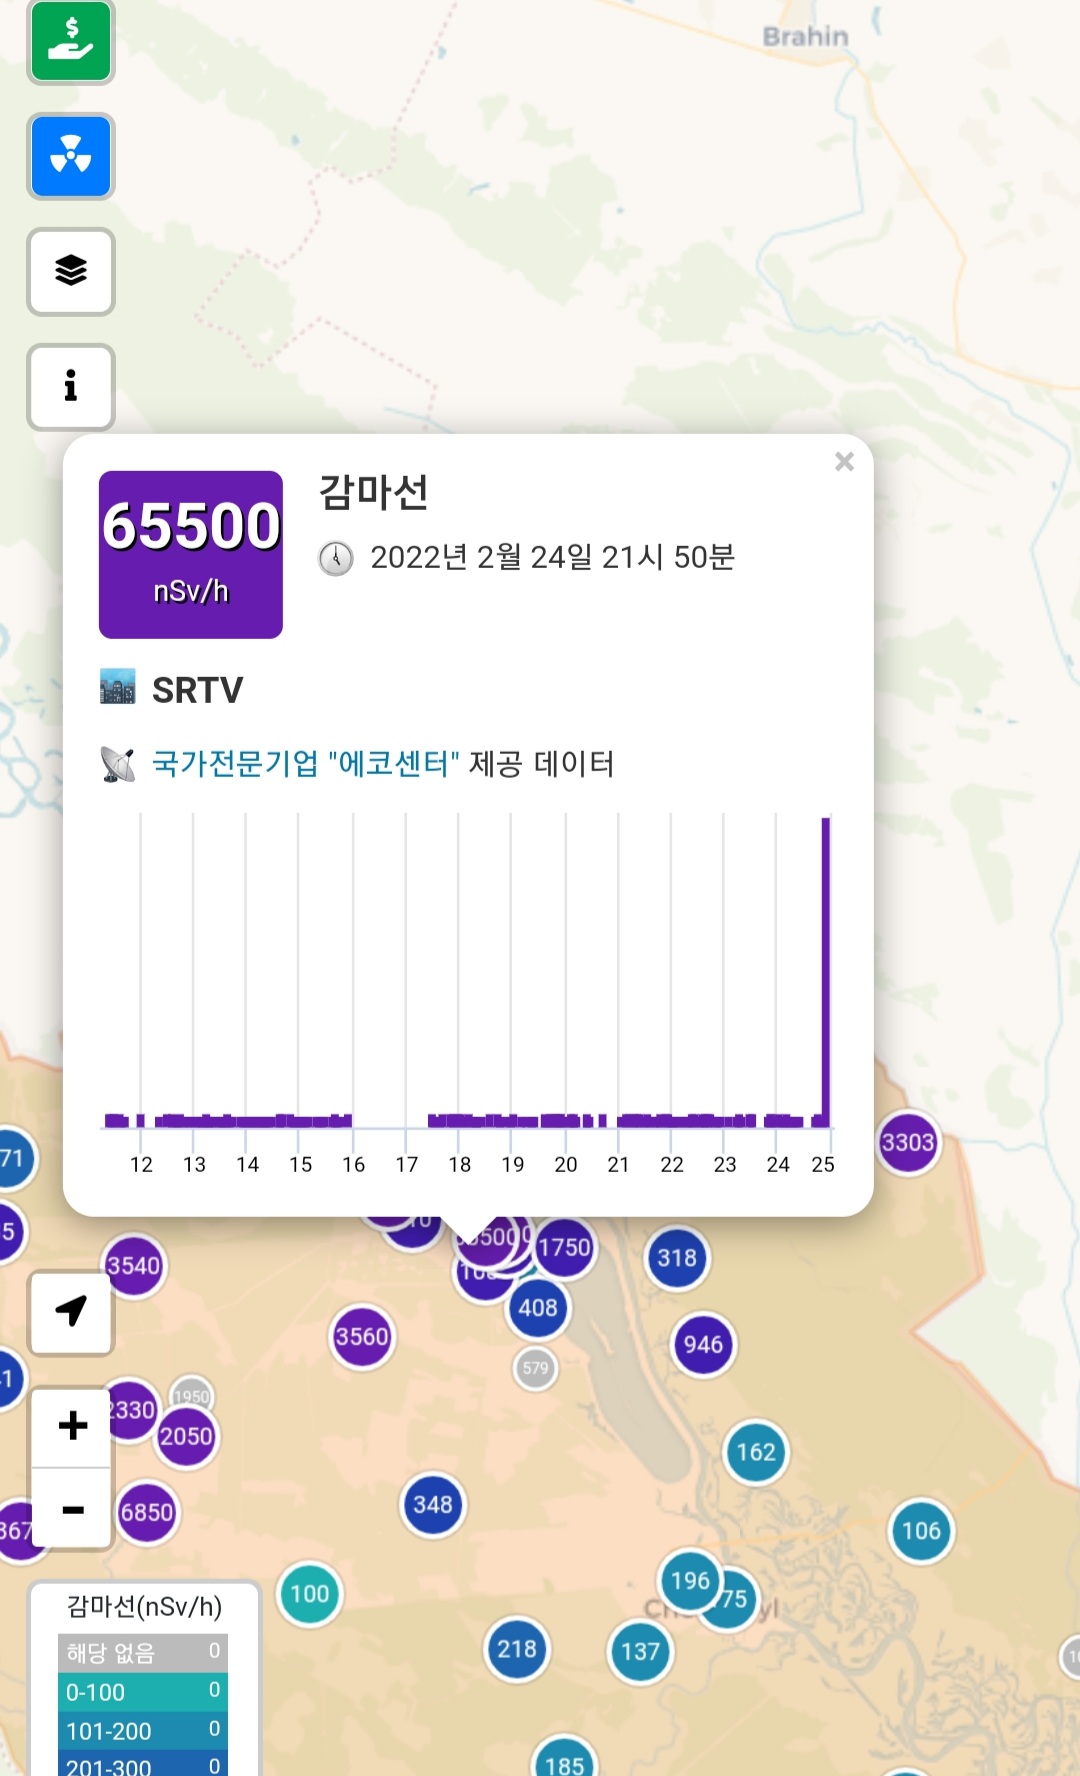Screen dimensions: 1080x1776
Task: Close the gamma radiation popup
Action: click(844, 461)
